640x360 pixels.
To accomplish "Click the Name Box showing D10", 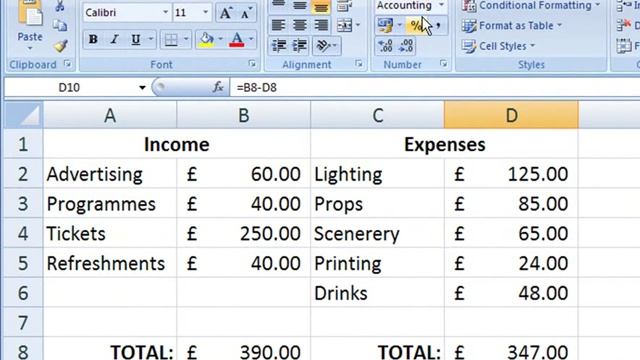I will pyautogui.click(x=69, y=87).
